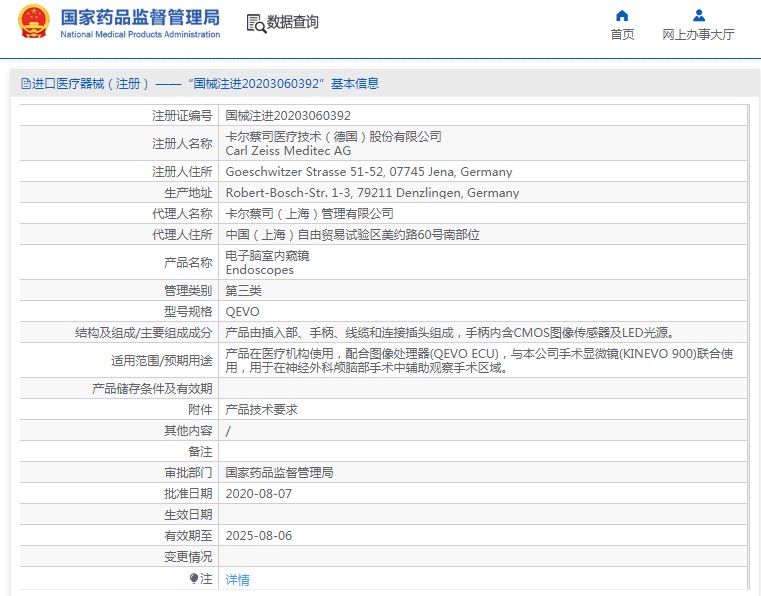Click the 适用范围/预期用途 label
Viewport: 761px width, 596px height.
(162, 361)
